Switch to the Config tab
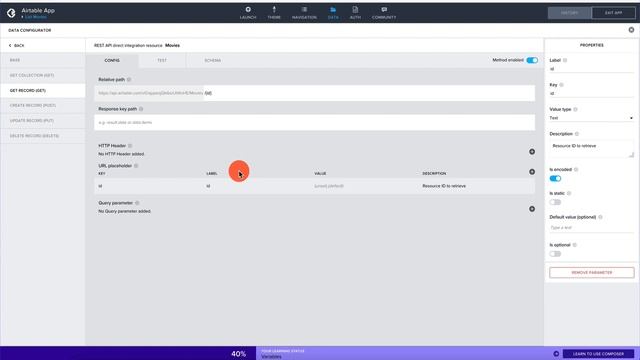This screenshot has height=360, width=640. (x=112, y=60)
